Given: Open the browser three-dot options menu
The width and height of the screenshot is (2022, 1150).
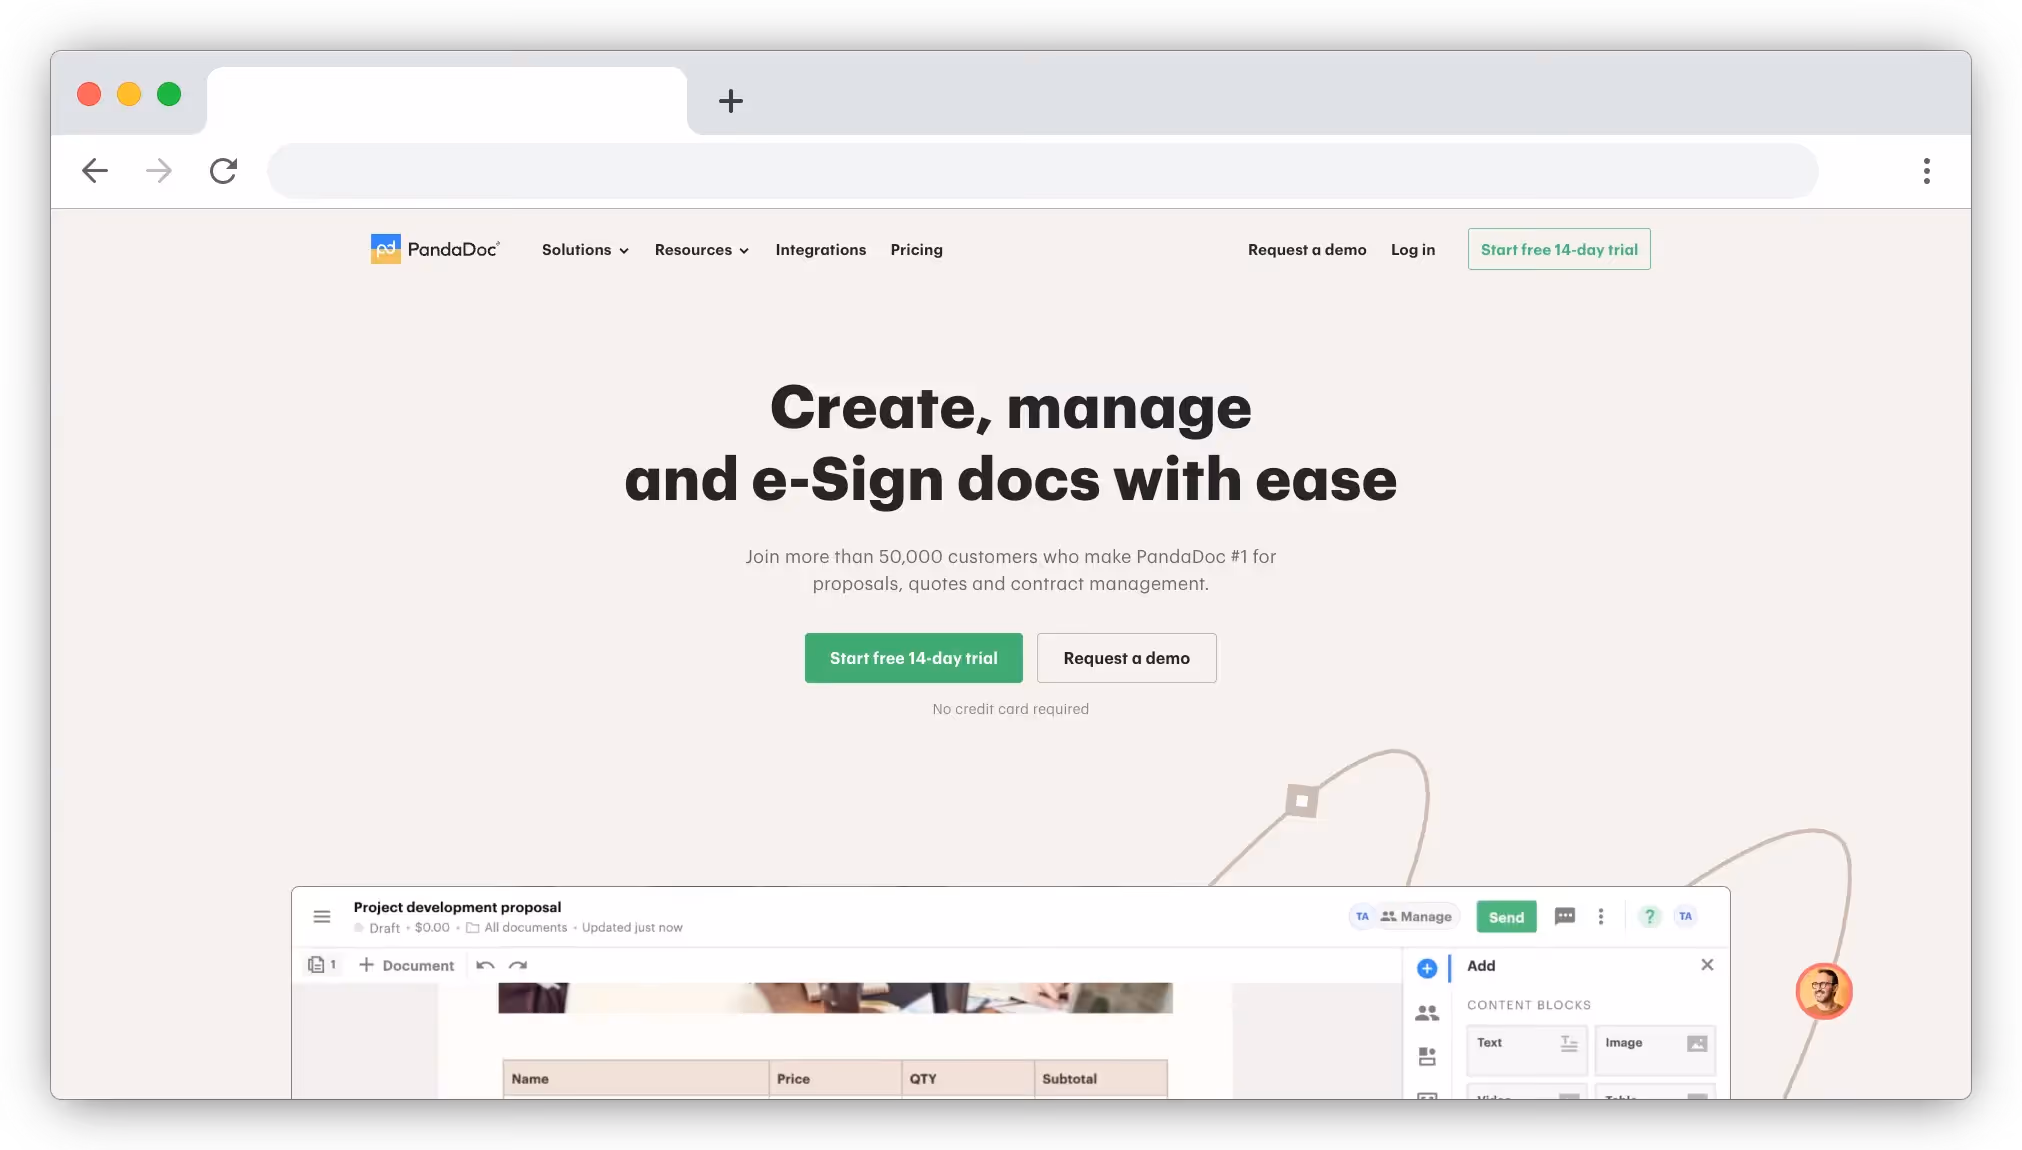Looking at the screenshot, I should pos(1926,171).
